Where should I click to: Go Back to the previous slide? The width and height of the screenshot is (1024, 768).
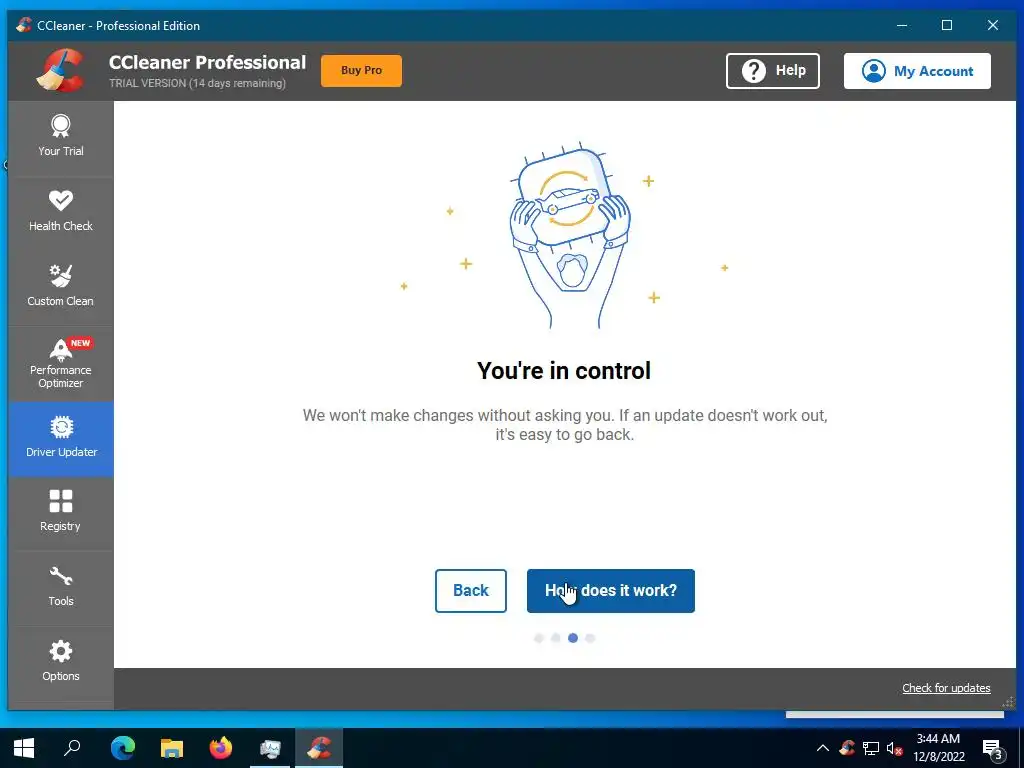click(x=471, y=590)
